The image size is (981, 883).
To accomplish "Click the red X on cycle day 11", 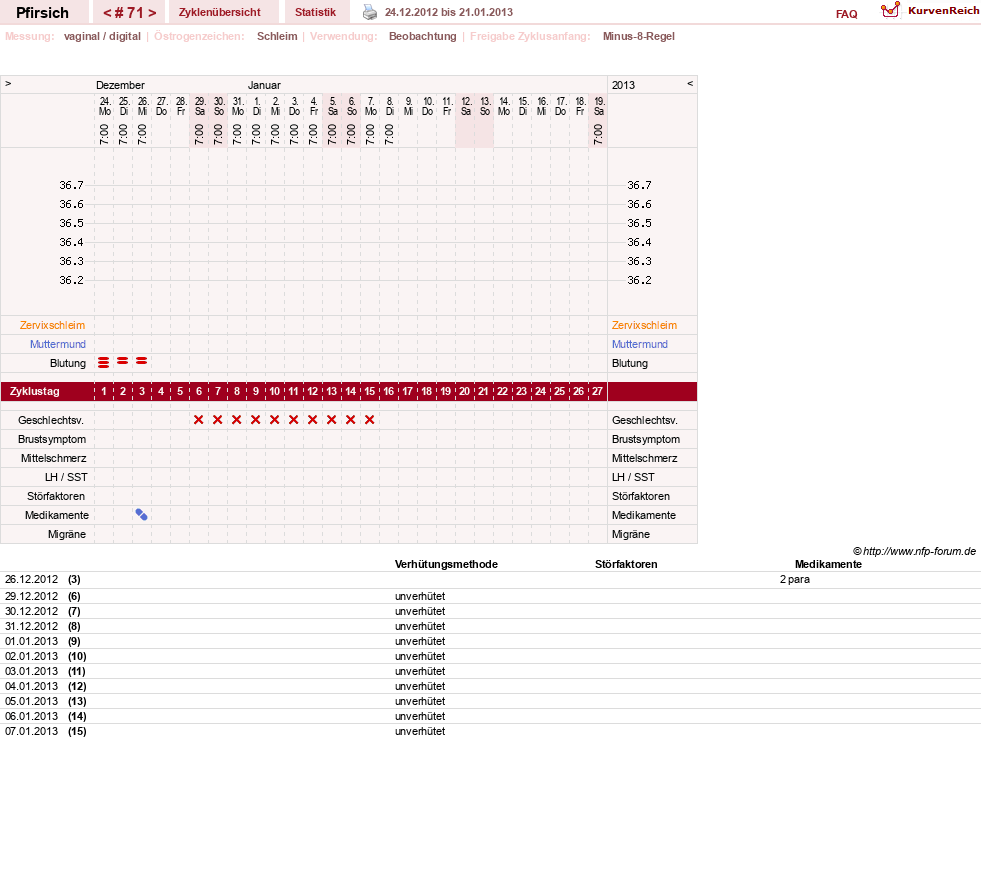I will pos(293,420).
